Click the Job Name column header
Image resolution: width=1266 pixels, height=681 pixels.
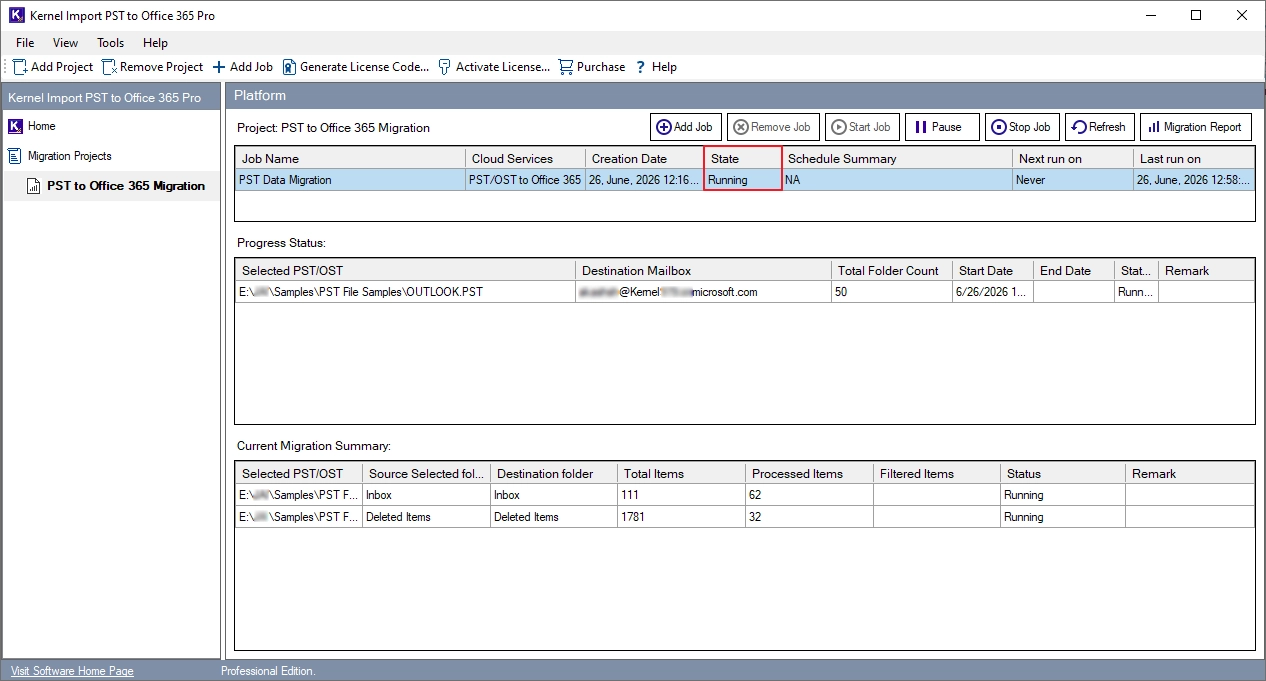pos(350,159)
